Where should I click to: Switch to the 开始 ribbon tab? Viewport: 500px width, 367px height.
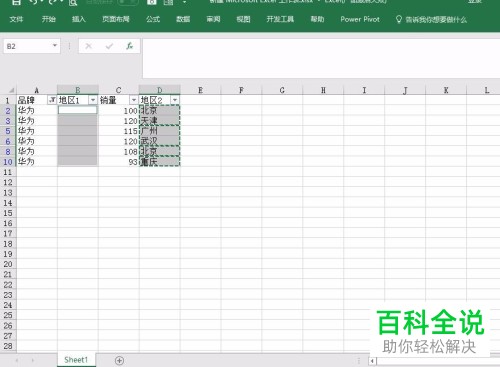[x=49, y=19]
